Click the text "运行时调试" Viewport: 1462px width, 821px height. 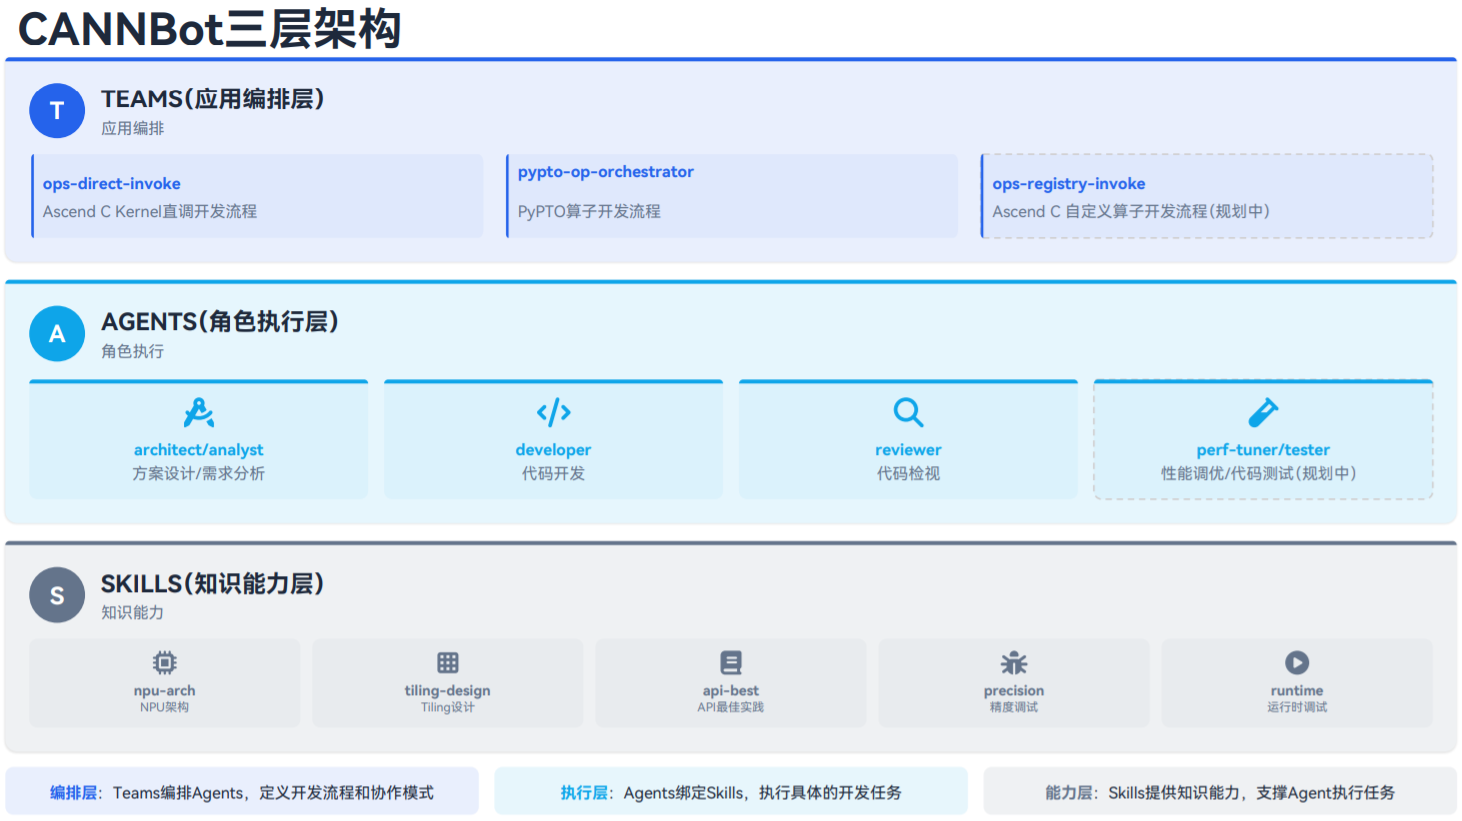click(x=1297, y=707)
